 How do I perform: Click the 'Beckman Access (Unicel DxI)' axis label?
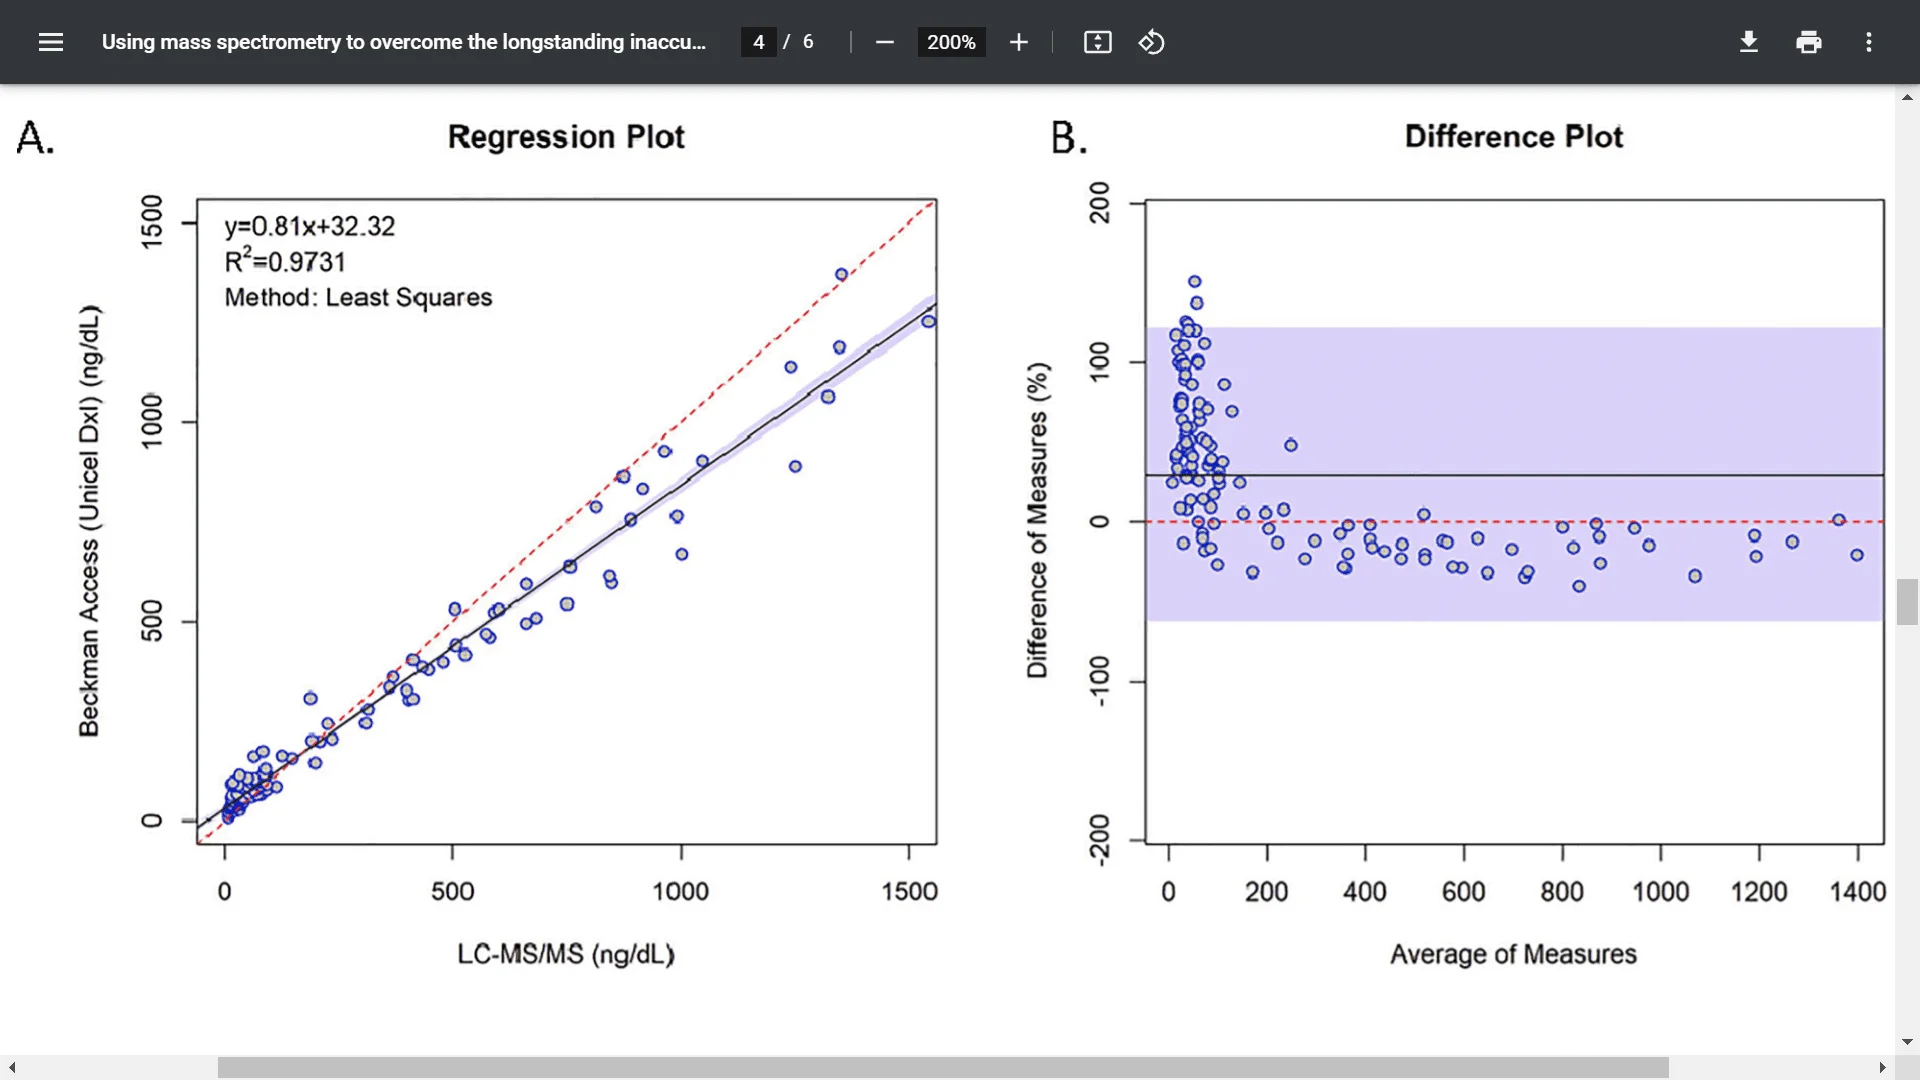pos(89,521)
